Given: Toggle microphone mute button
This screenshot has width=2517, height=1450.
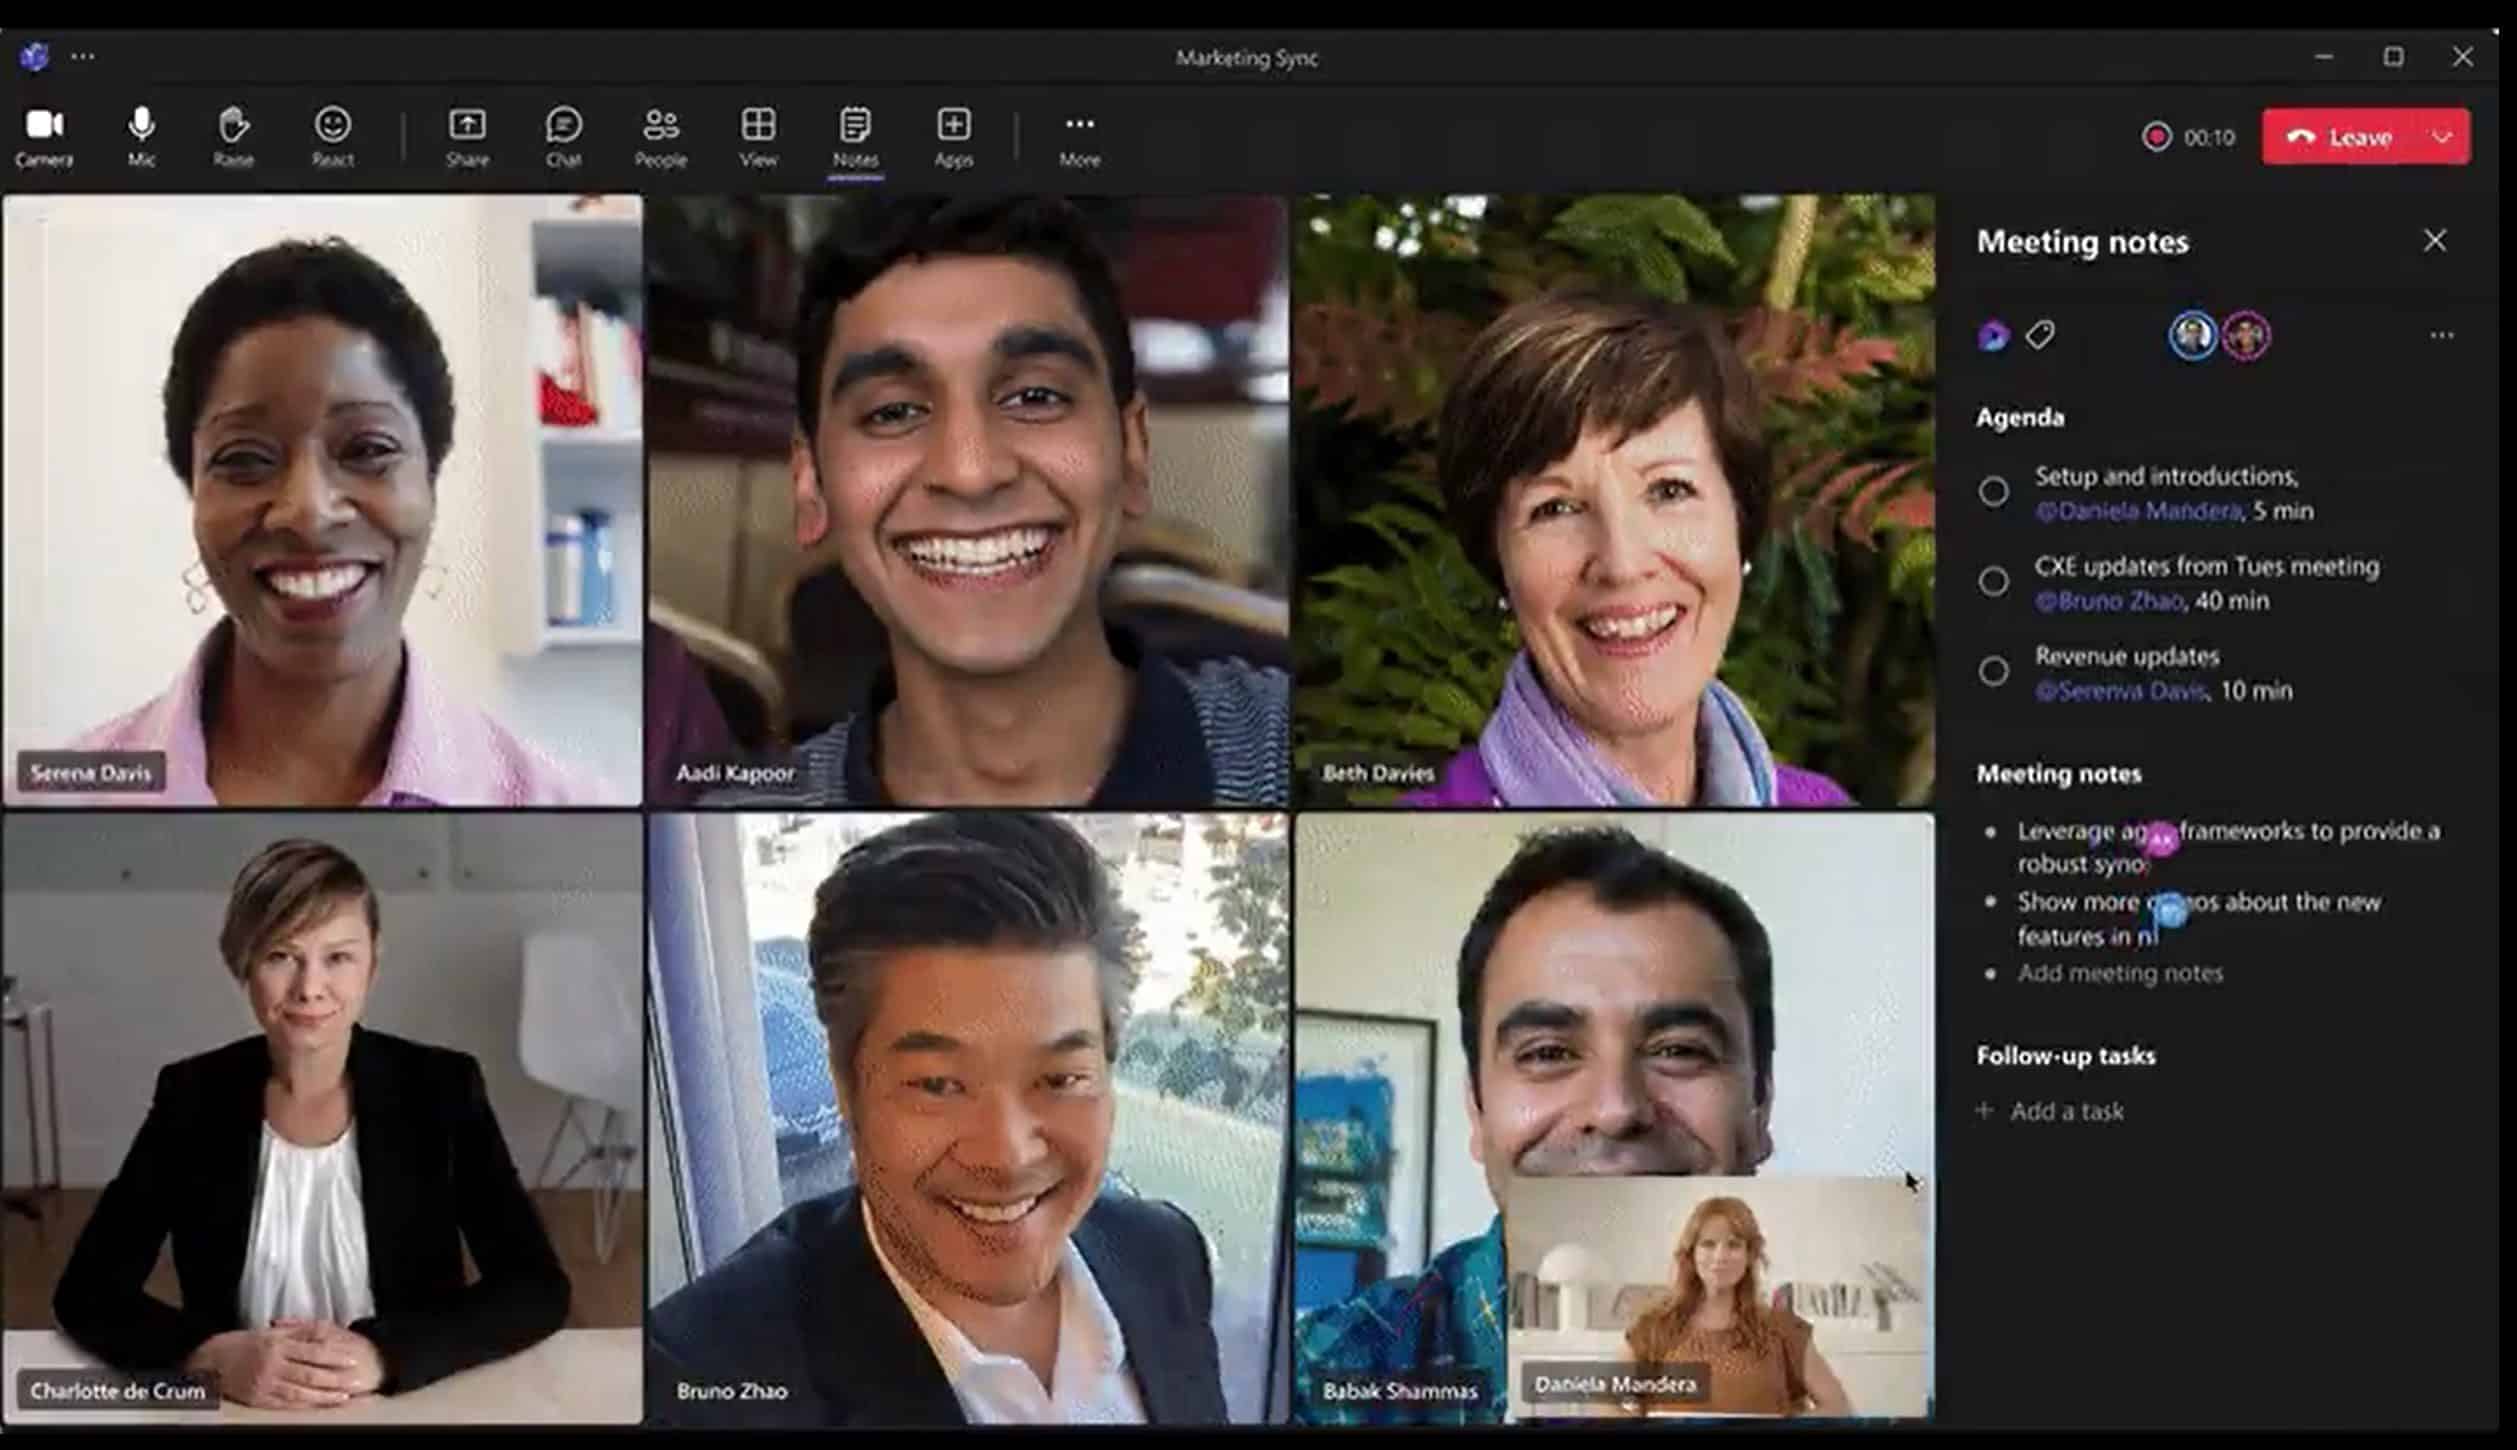Looking at the screenshot, I should click(x=140, y=135).
